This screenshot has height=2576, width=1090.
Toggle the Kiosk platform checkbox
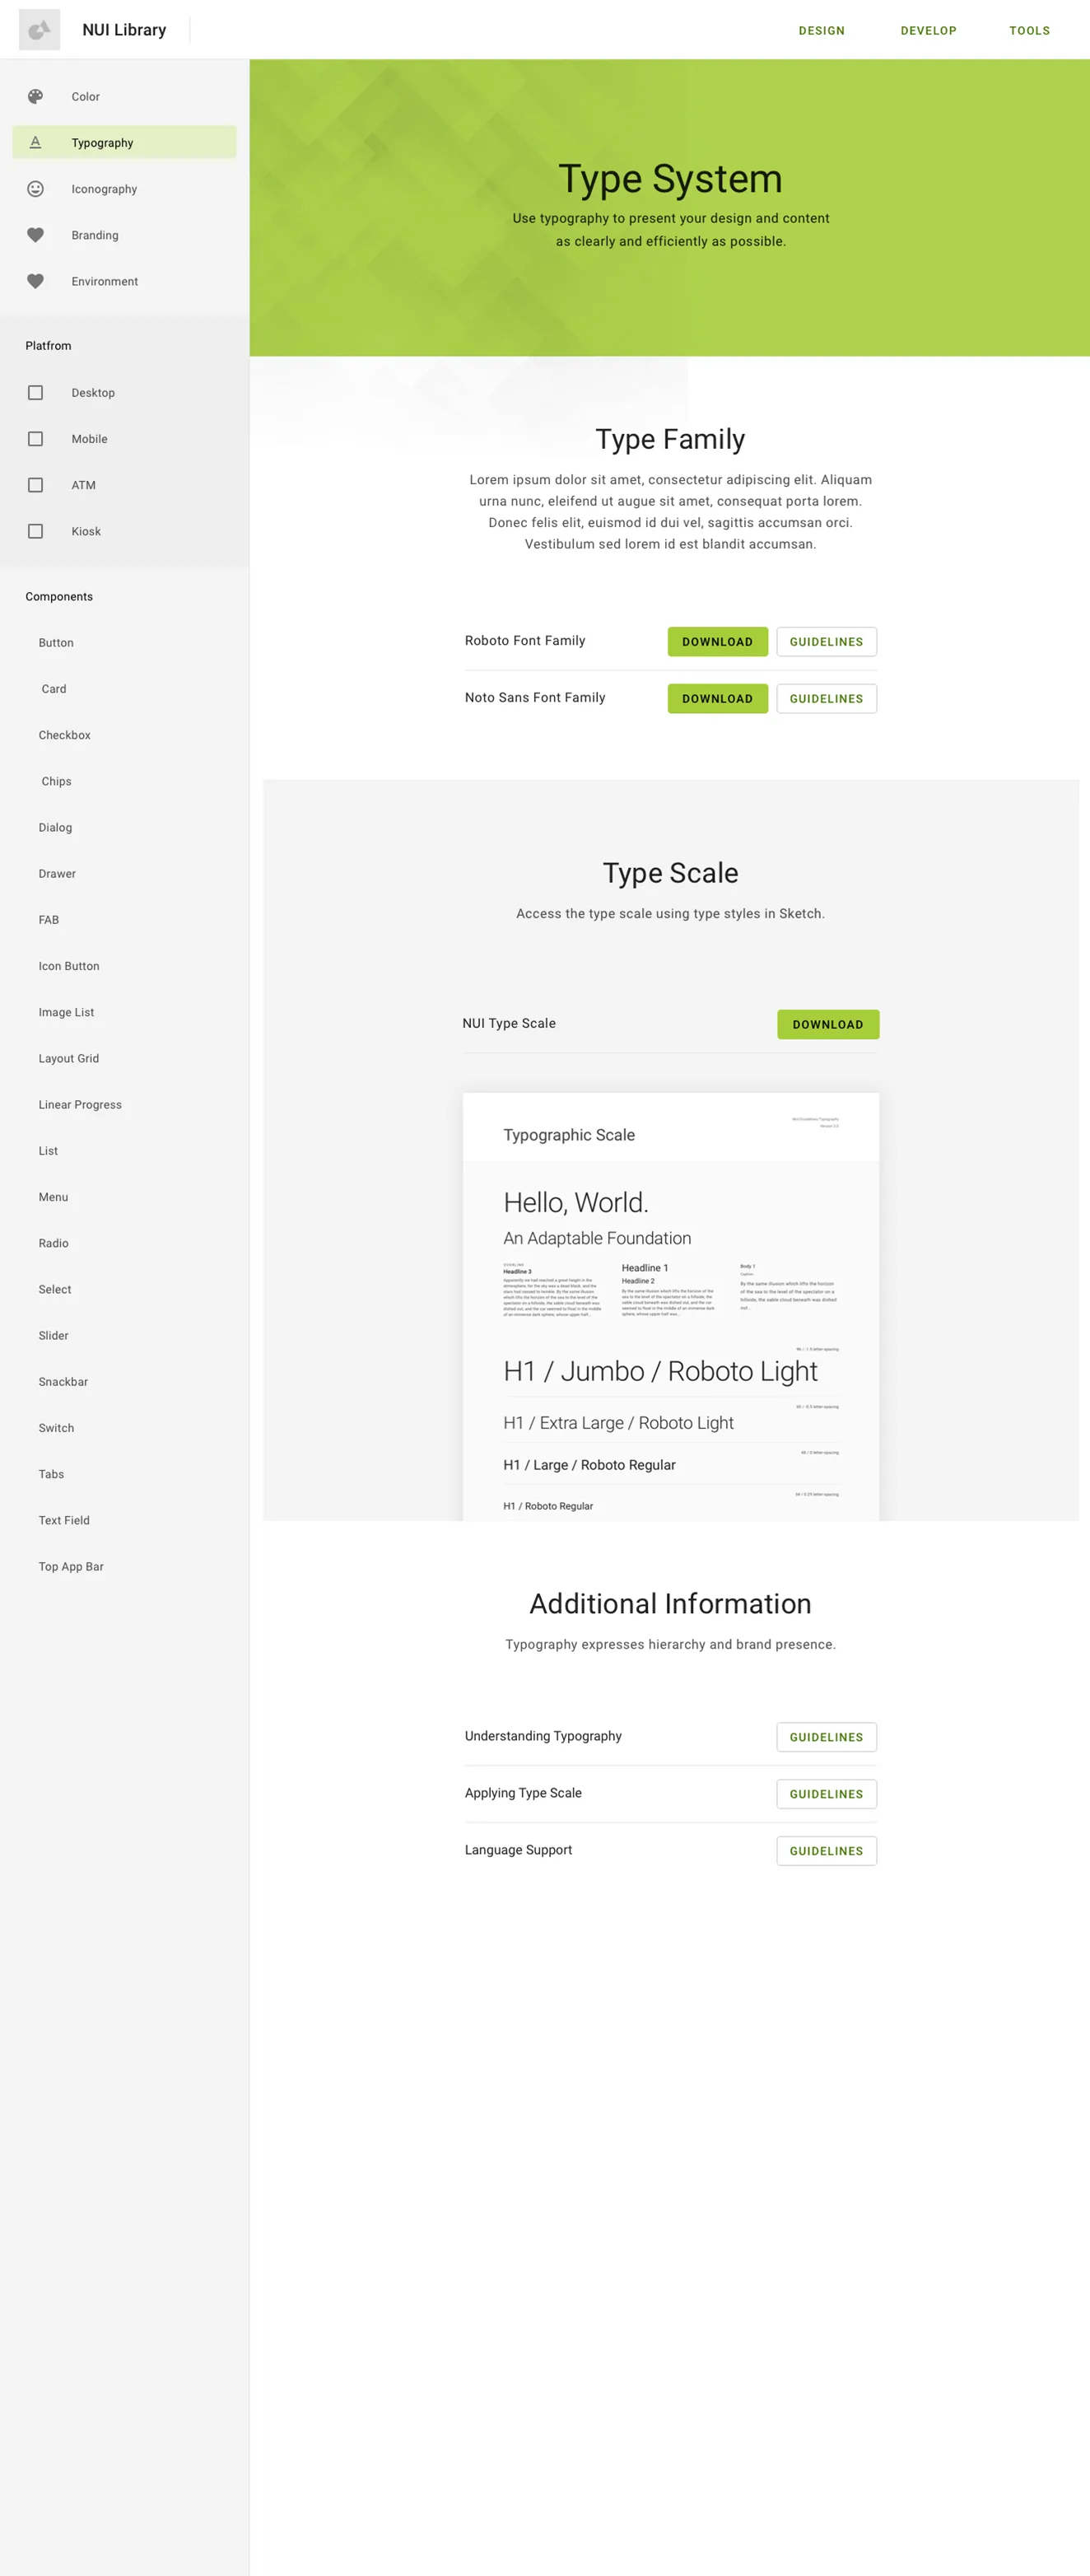(x=35, y=531)
